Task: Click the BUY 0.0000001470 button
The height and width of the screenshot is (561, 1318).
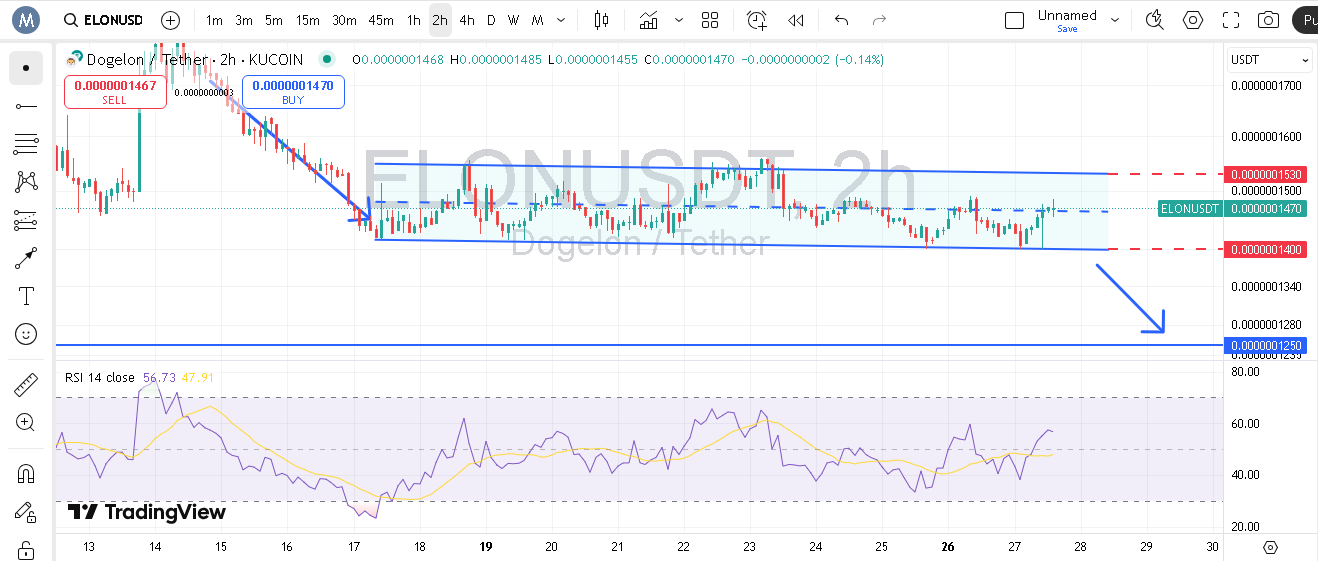Action: pos(293,92)
